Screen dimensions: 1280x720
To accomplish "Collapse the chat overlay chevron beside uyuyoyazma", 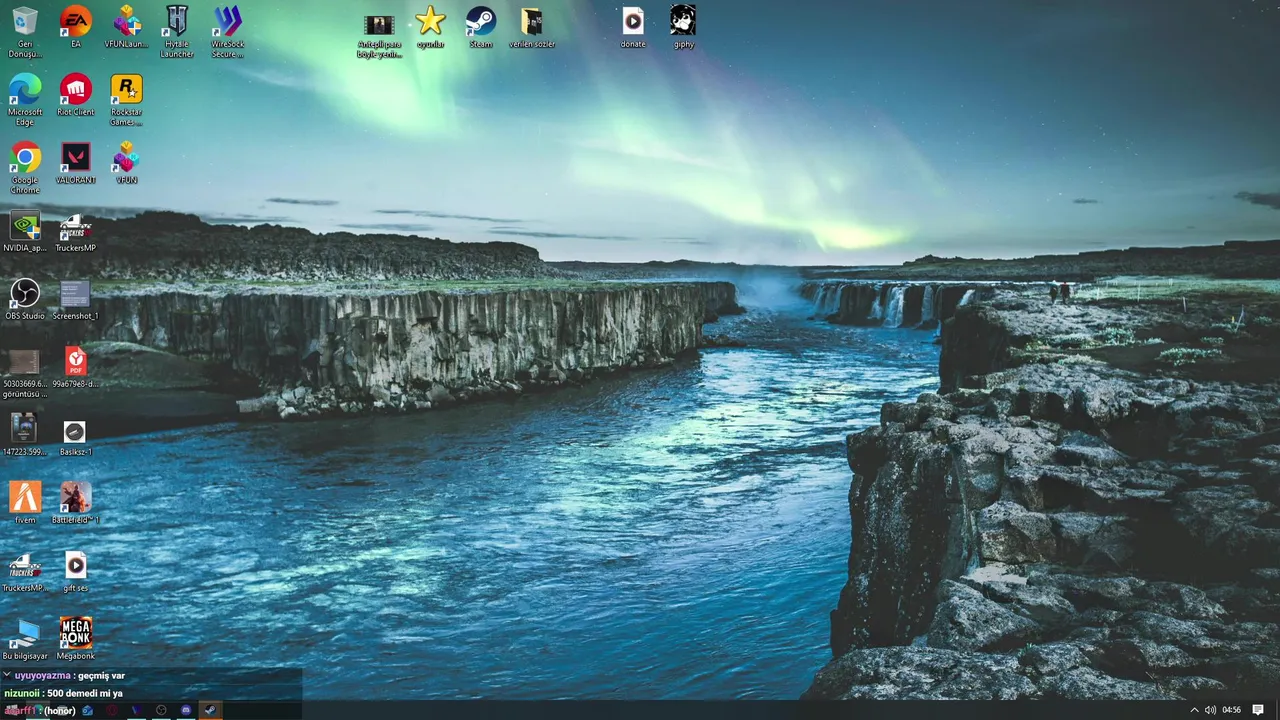I will pos(7,676).
